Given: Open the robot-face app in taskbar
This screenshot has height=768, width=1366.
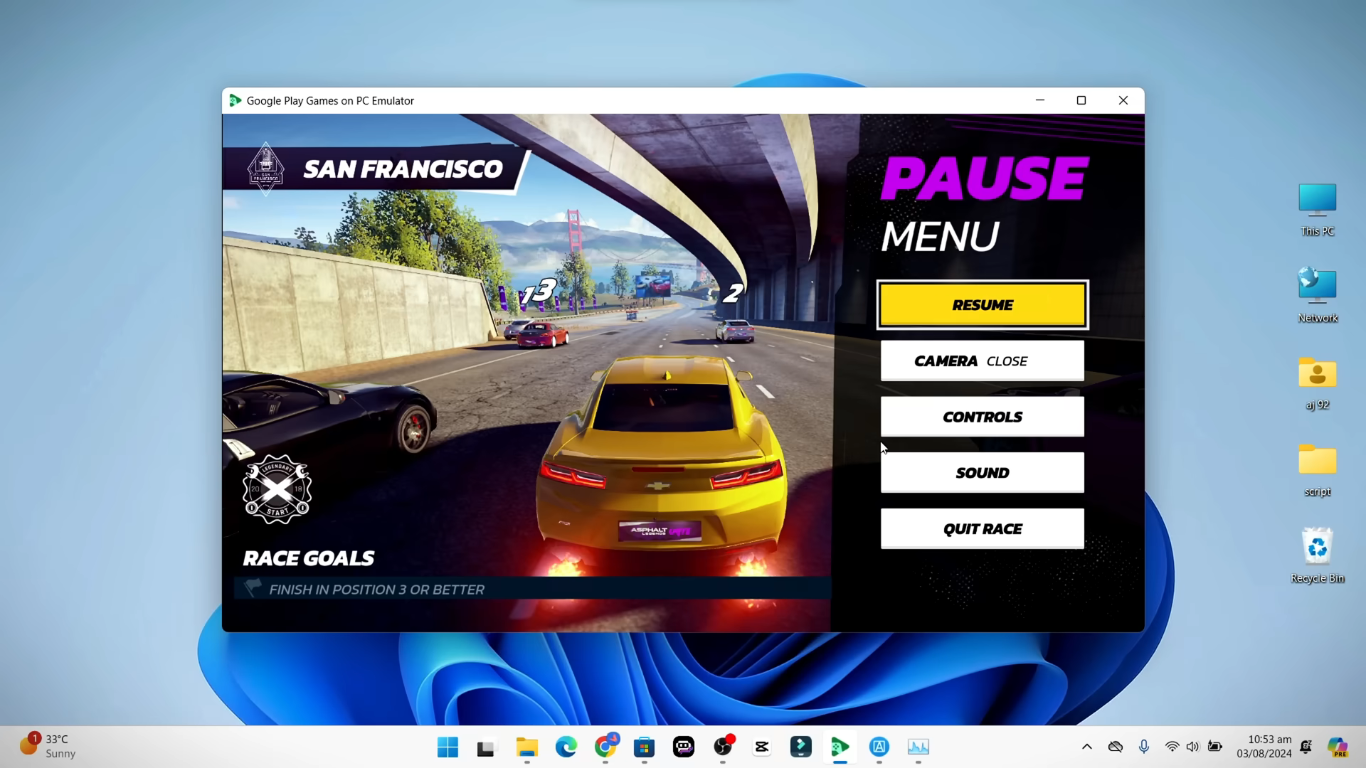Looking at the screenshot, I should point(684,747).
